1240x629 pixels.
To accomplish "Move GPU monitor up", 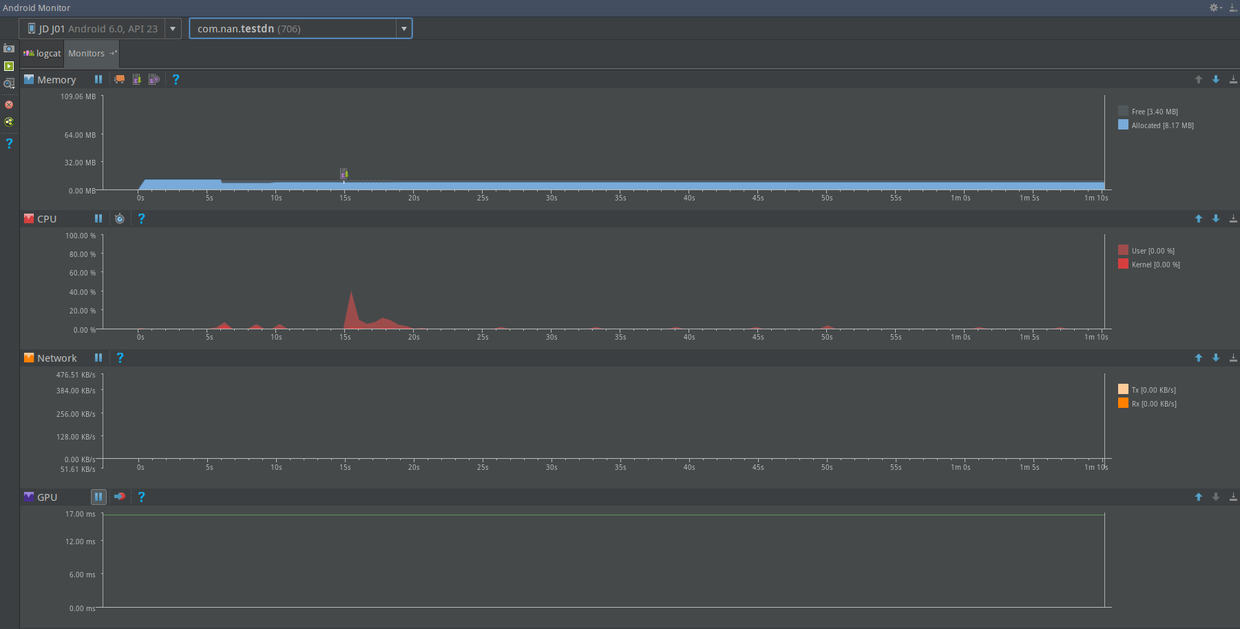I will 1198,496.
